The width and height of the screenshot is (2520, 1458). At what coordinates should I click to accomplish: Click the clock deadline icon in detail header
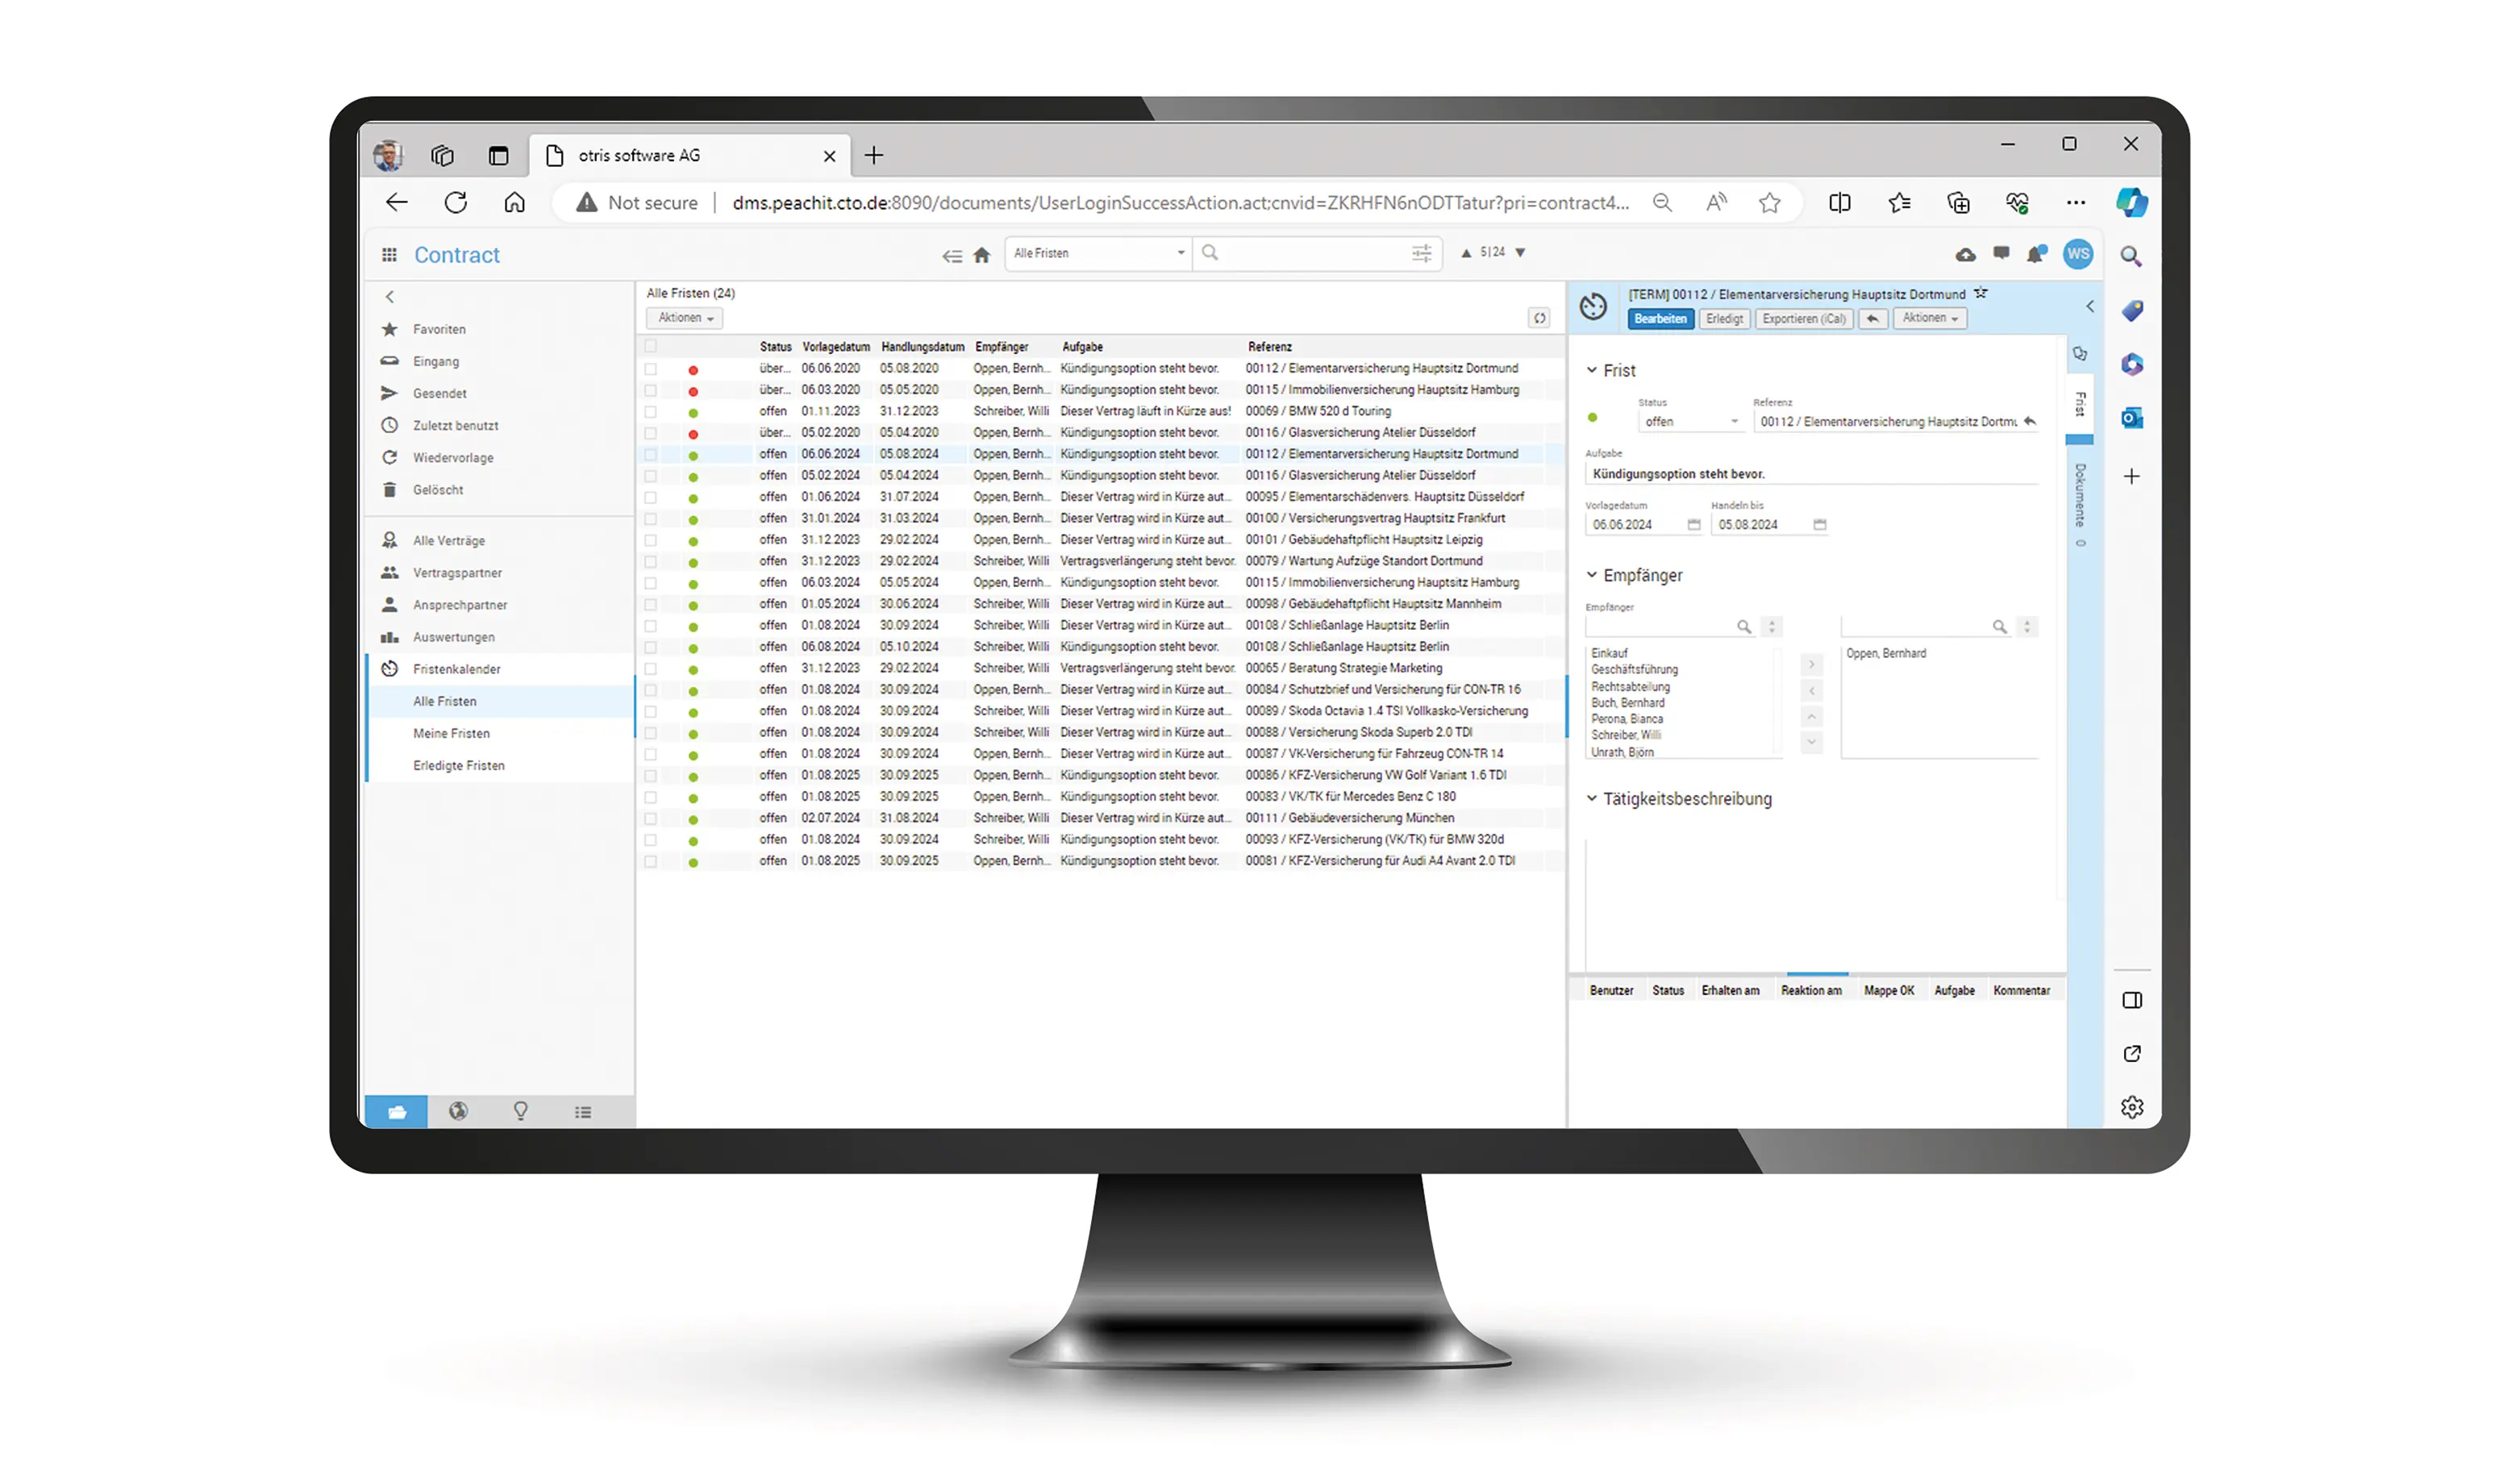(1593, 306)
